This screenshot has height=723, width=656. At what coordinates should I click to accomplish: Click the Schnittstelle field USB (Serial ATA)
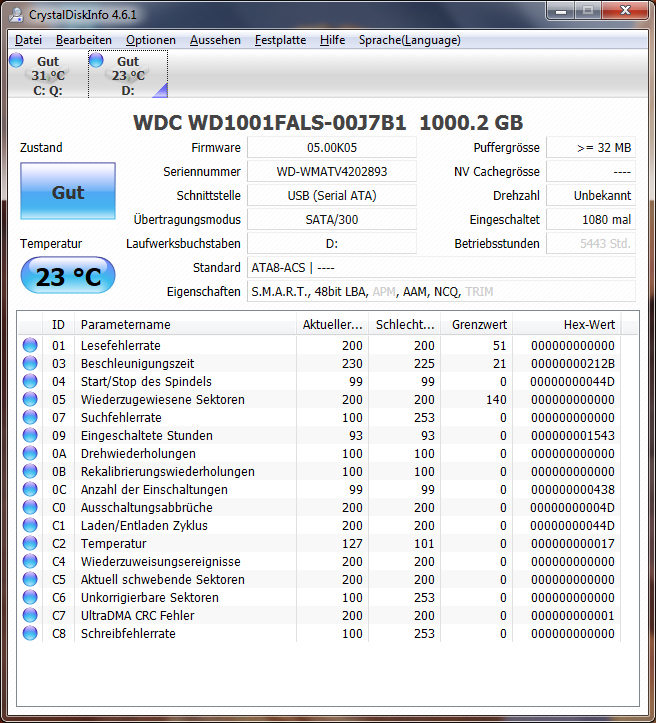(x=332, y=196)
